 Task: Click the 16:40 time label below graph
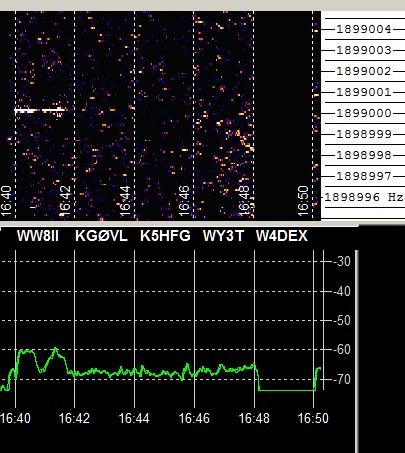coord(15,418)
